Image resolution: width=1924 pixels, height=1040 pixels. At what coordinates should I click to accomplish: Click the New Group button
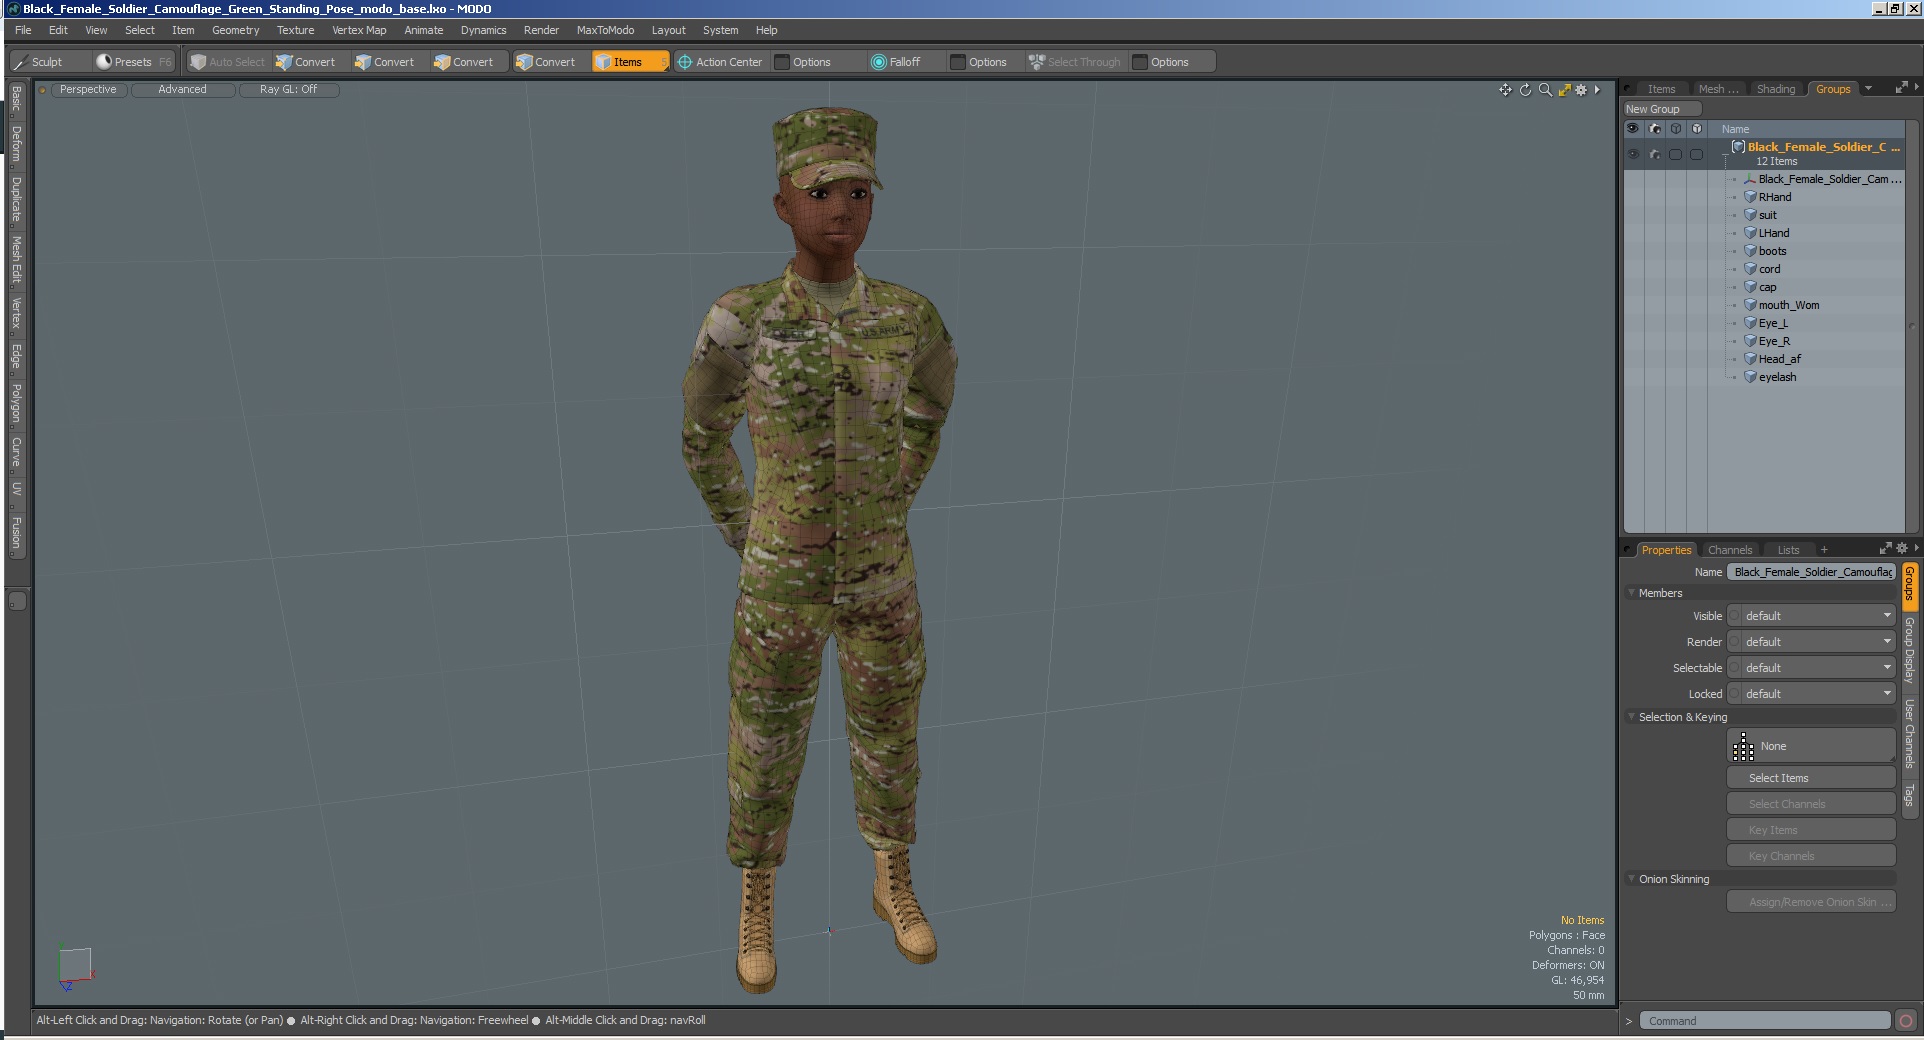click(x=1662, y=109)
